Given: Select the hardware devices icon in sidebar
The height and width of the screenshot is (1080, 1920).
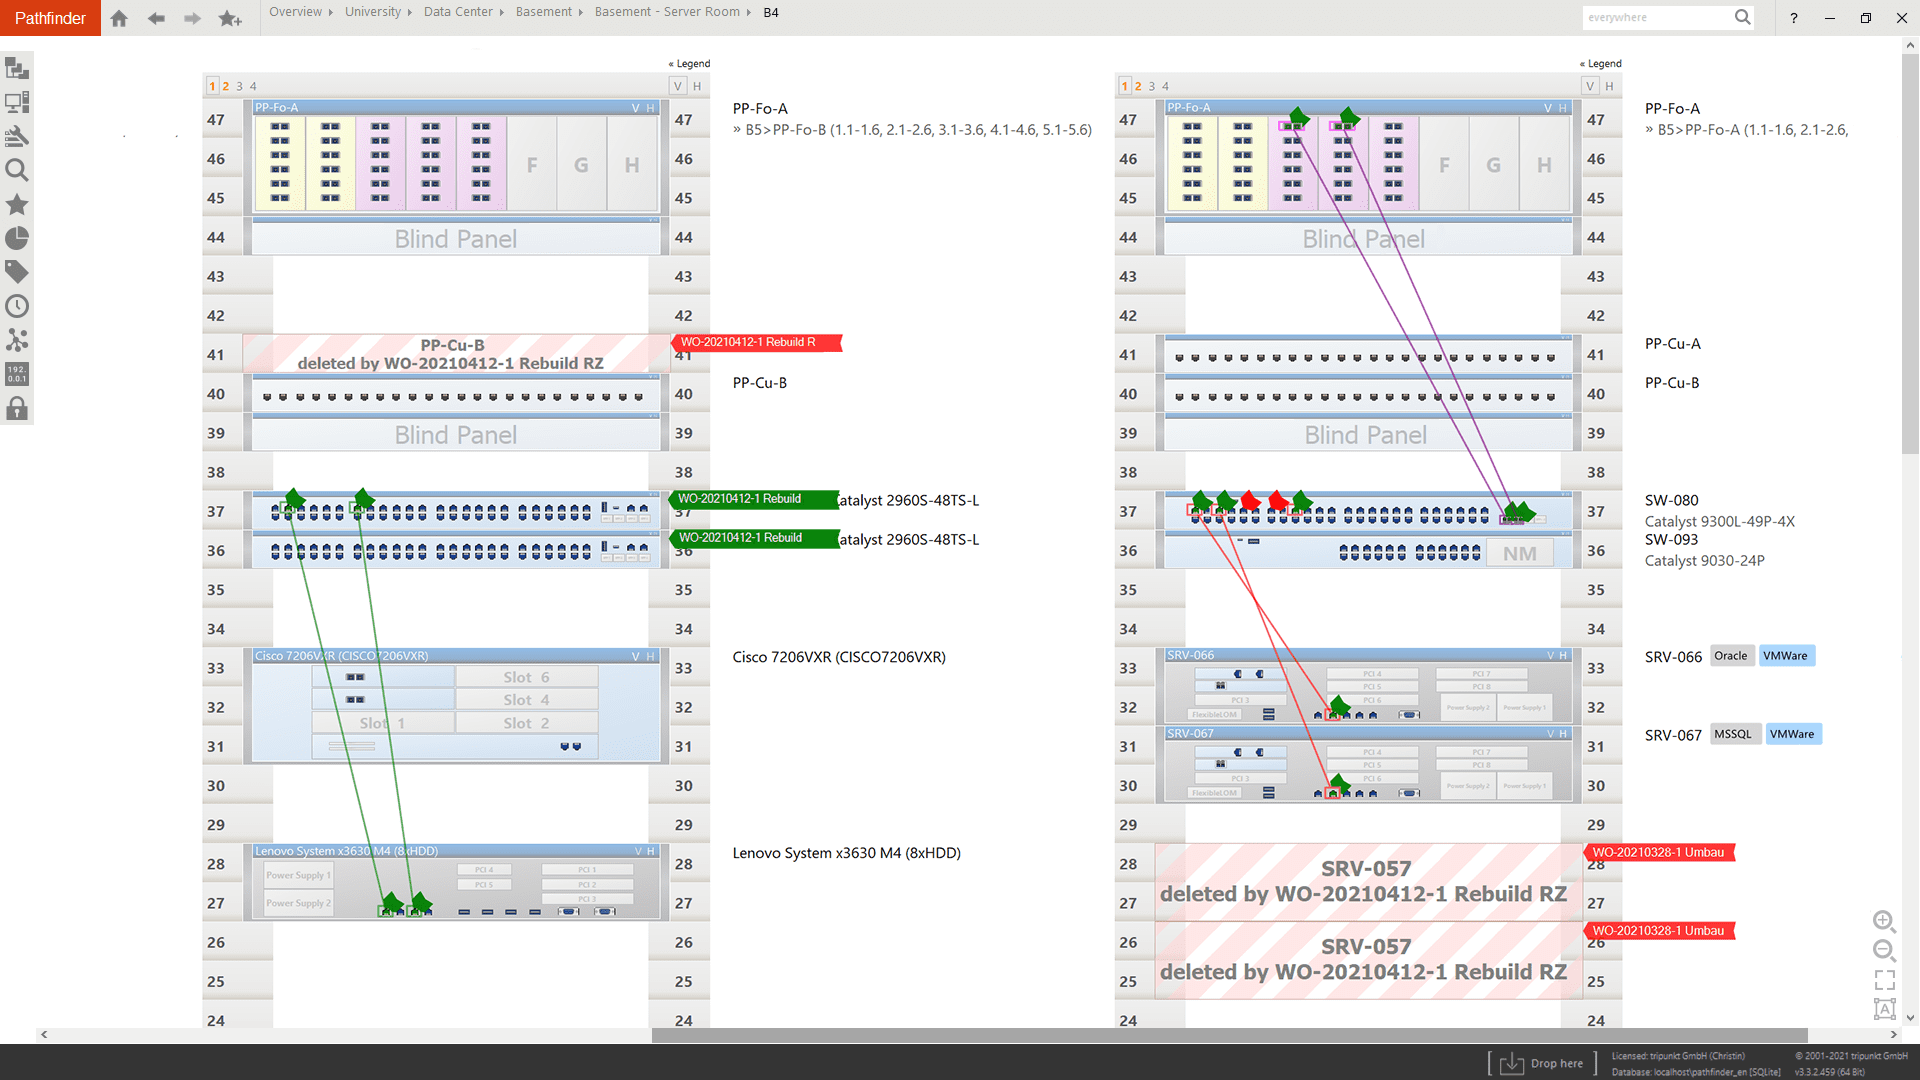Looking at the screenshot, I should click(x=17, y=101).
